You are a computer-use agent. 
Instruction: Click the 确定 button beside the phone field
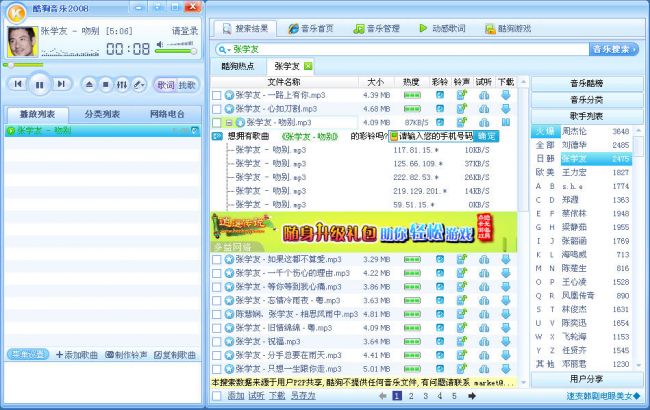pyautogui.click(x=486, y=136)
